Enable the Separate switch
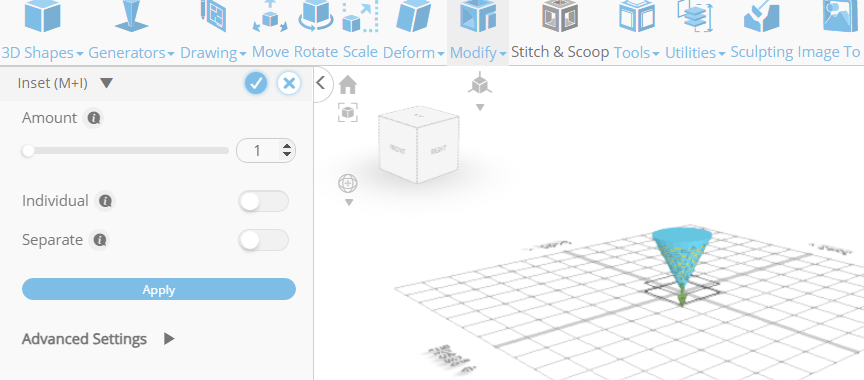864x380 pixels. coord(263,240)
